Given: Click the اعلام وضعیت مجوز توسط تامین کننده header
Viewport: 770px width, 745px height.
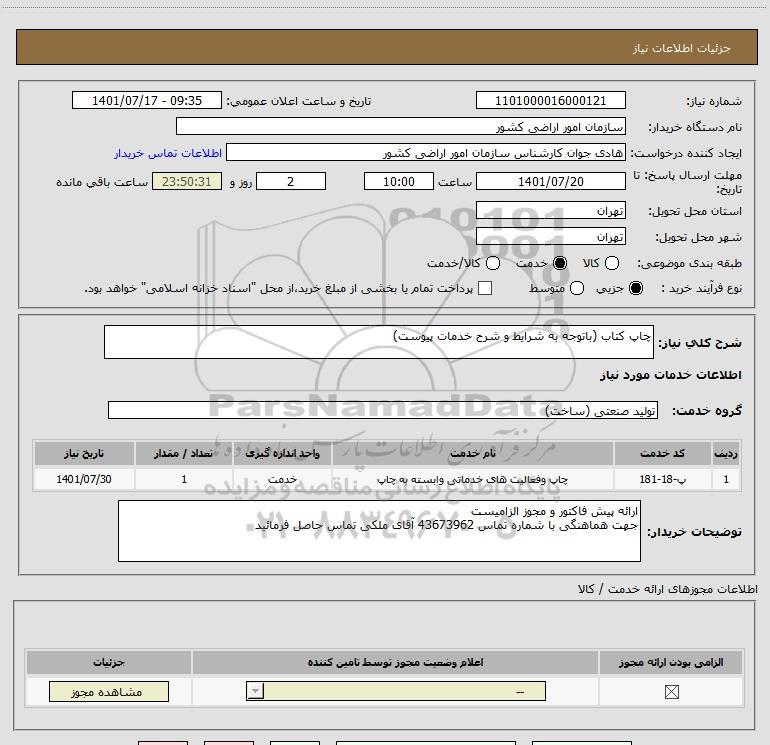Looking at the screenshot, I should pyautogui.click(x=395, y=662).
